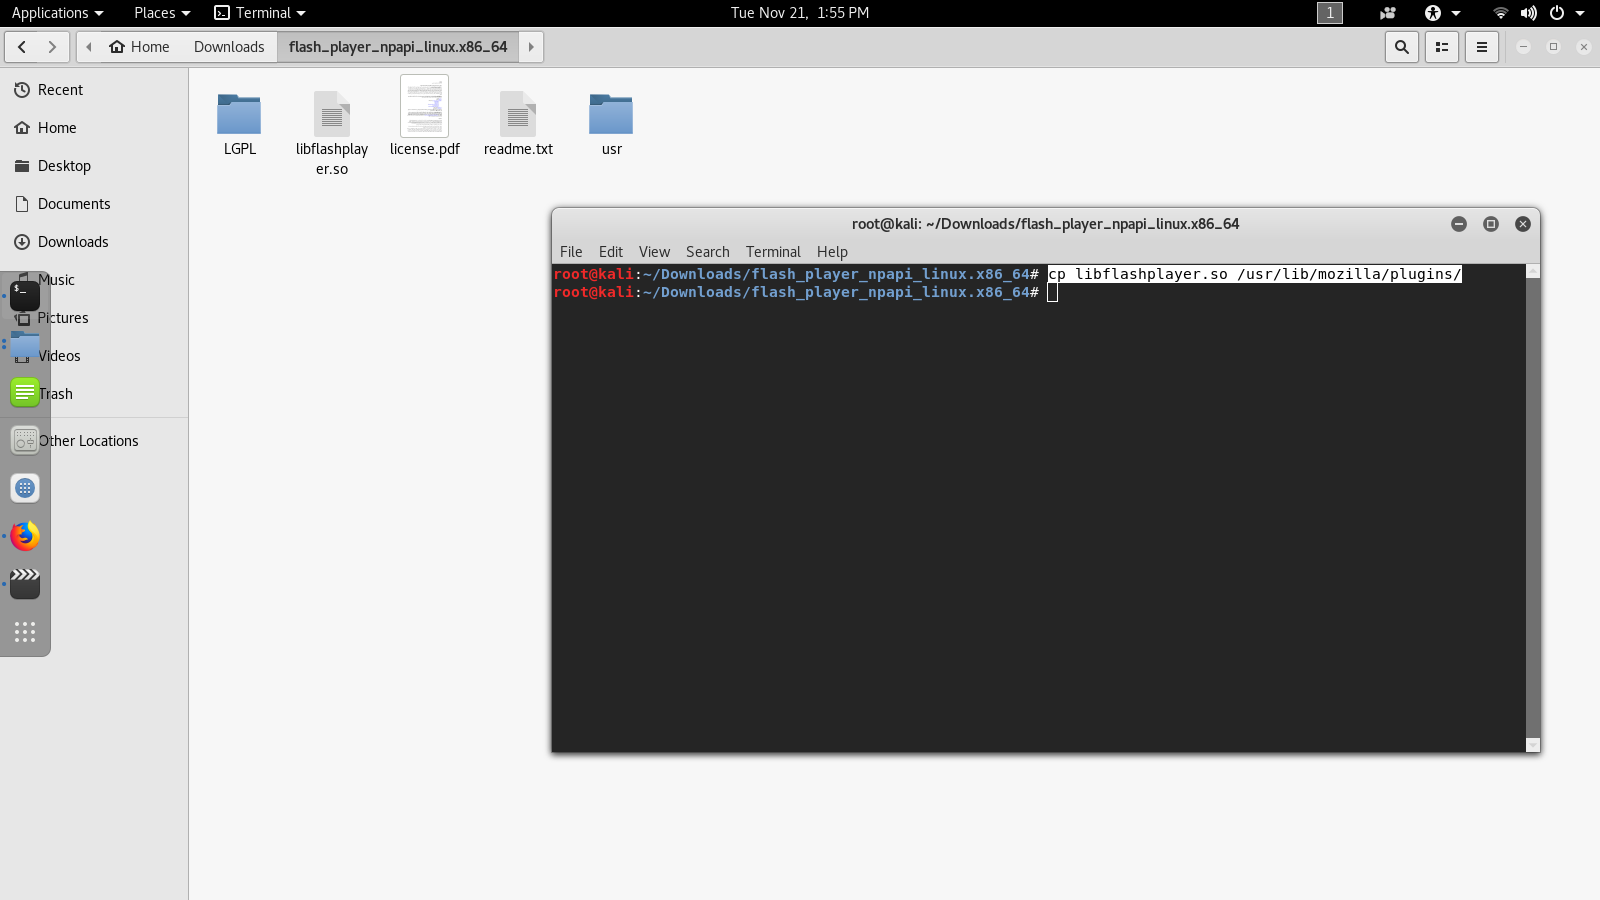Open the Places menu in top bar
The width and height of the screenshot is (1600, 900).
coord(162,13)
